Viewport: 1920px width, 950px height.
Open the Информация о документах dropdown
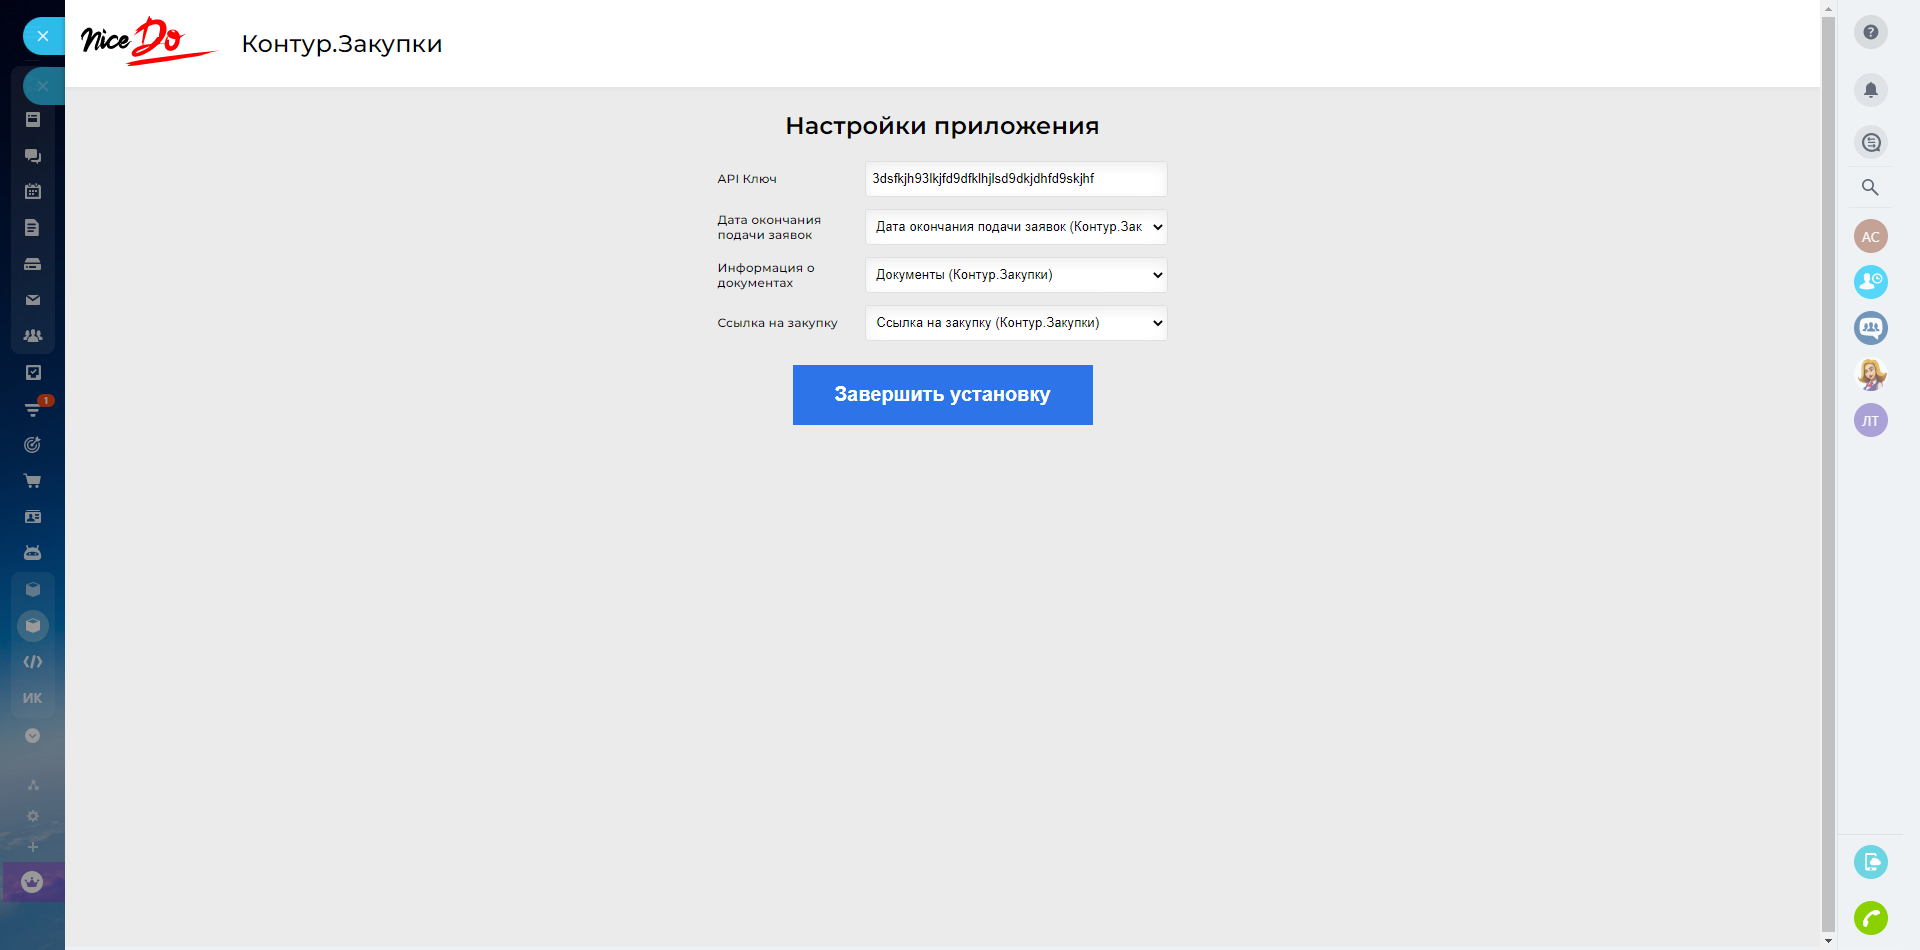[x=1016, y=275]
